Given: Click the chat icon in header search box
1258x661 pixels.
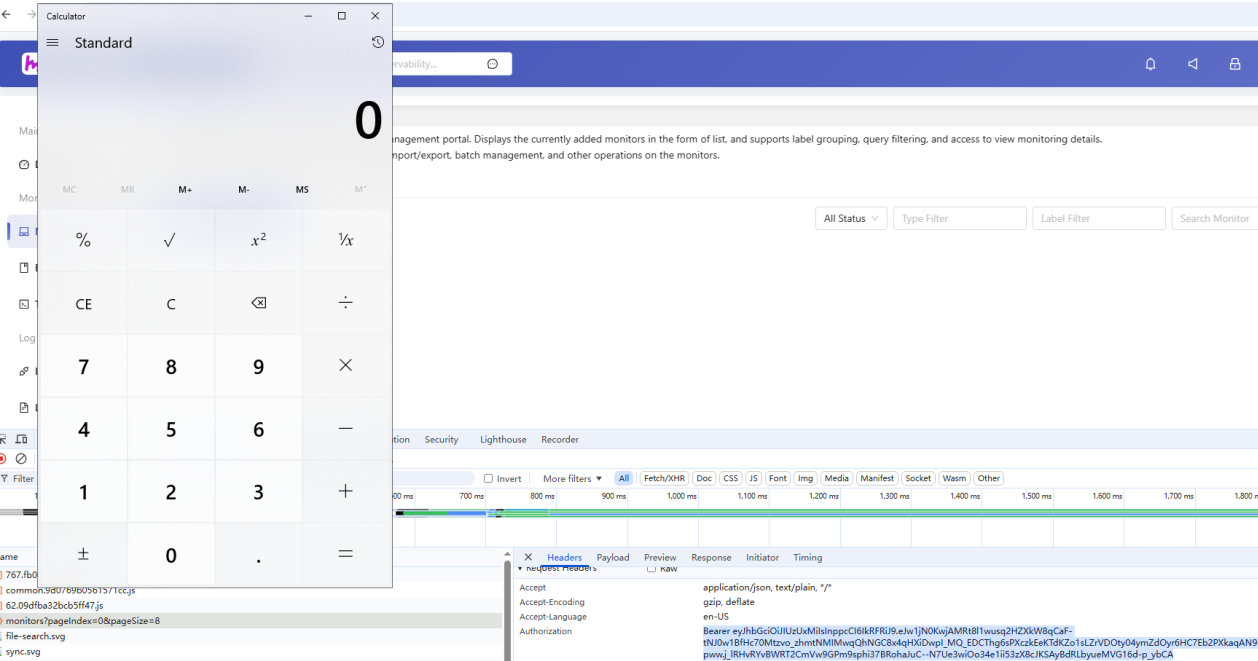Looking at the screenshot, I should 492,64.
